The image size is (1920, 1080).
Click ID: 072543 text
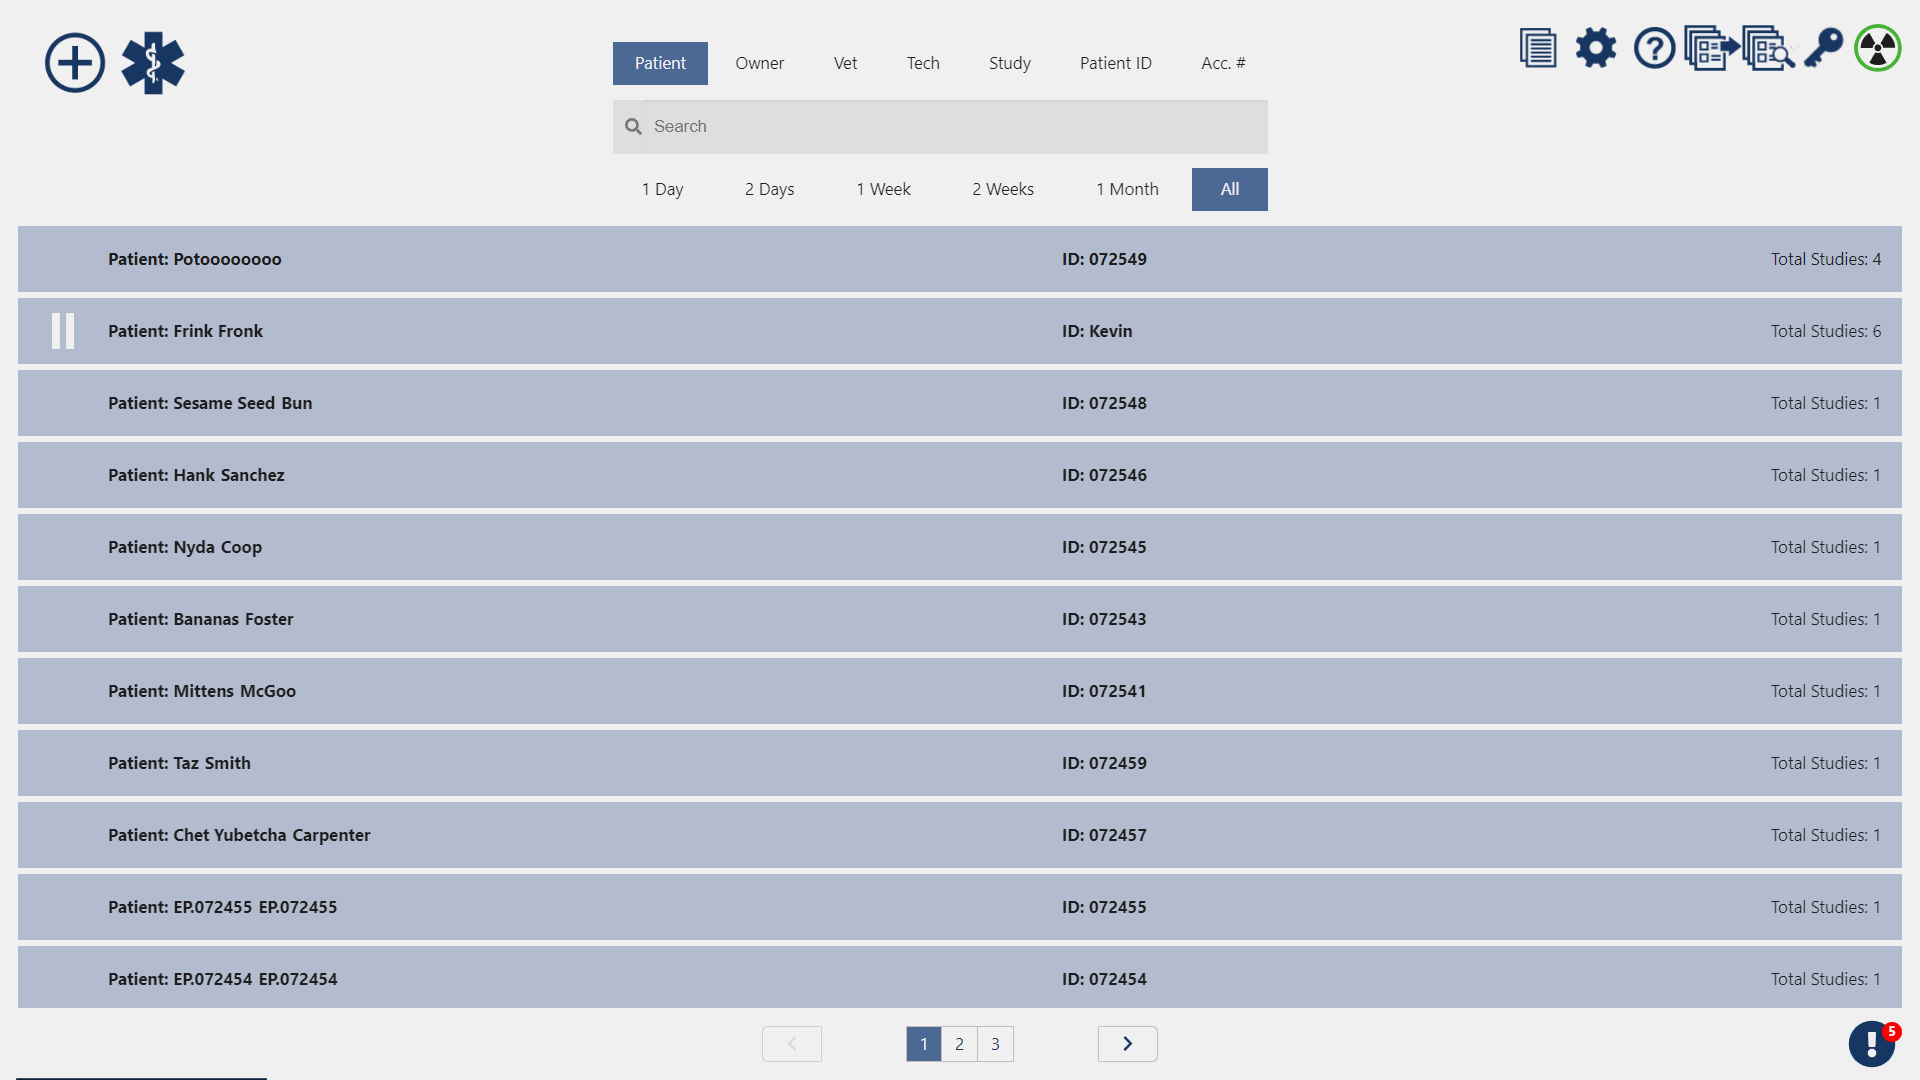tap(1104, 619)
